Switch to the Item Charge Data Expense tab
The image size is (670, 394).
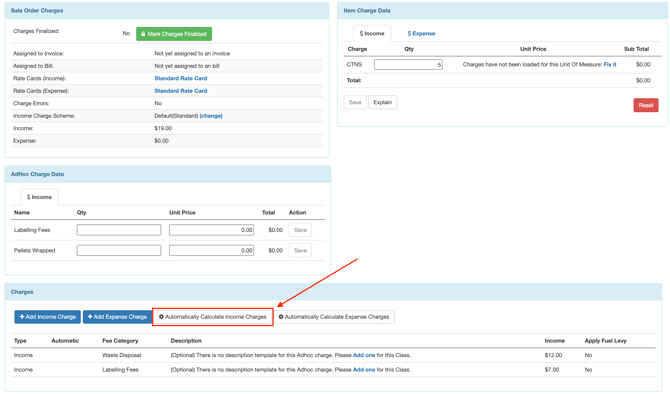click(x=421, y=33)
